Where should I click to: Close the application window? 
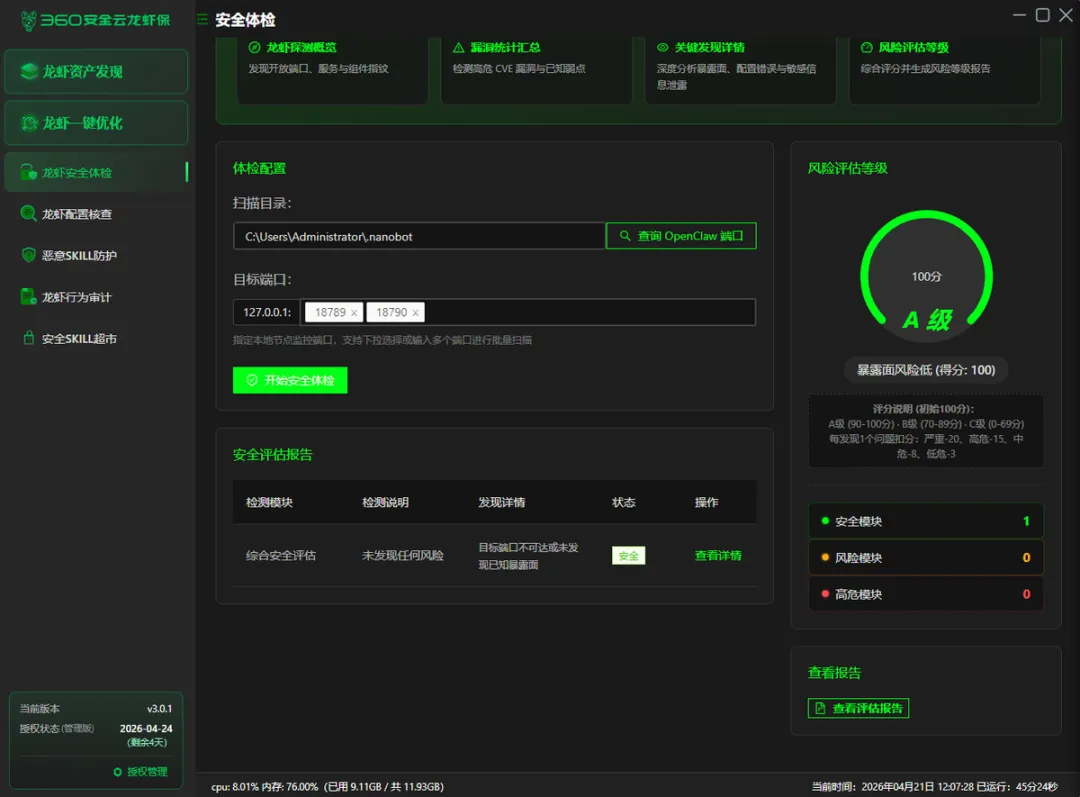point(1066,15)
